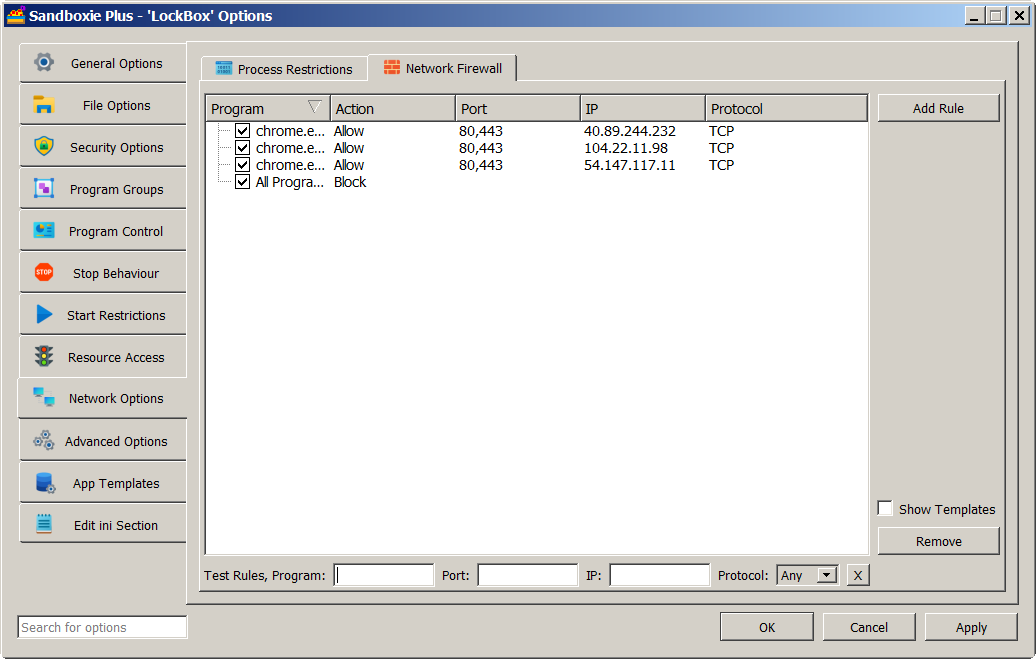Click the Search for options field
This screenshot has width=1036, height=659.
coord(102,627)
